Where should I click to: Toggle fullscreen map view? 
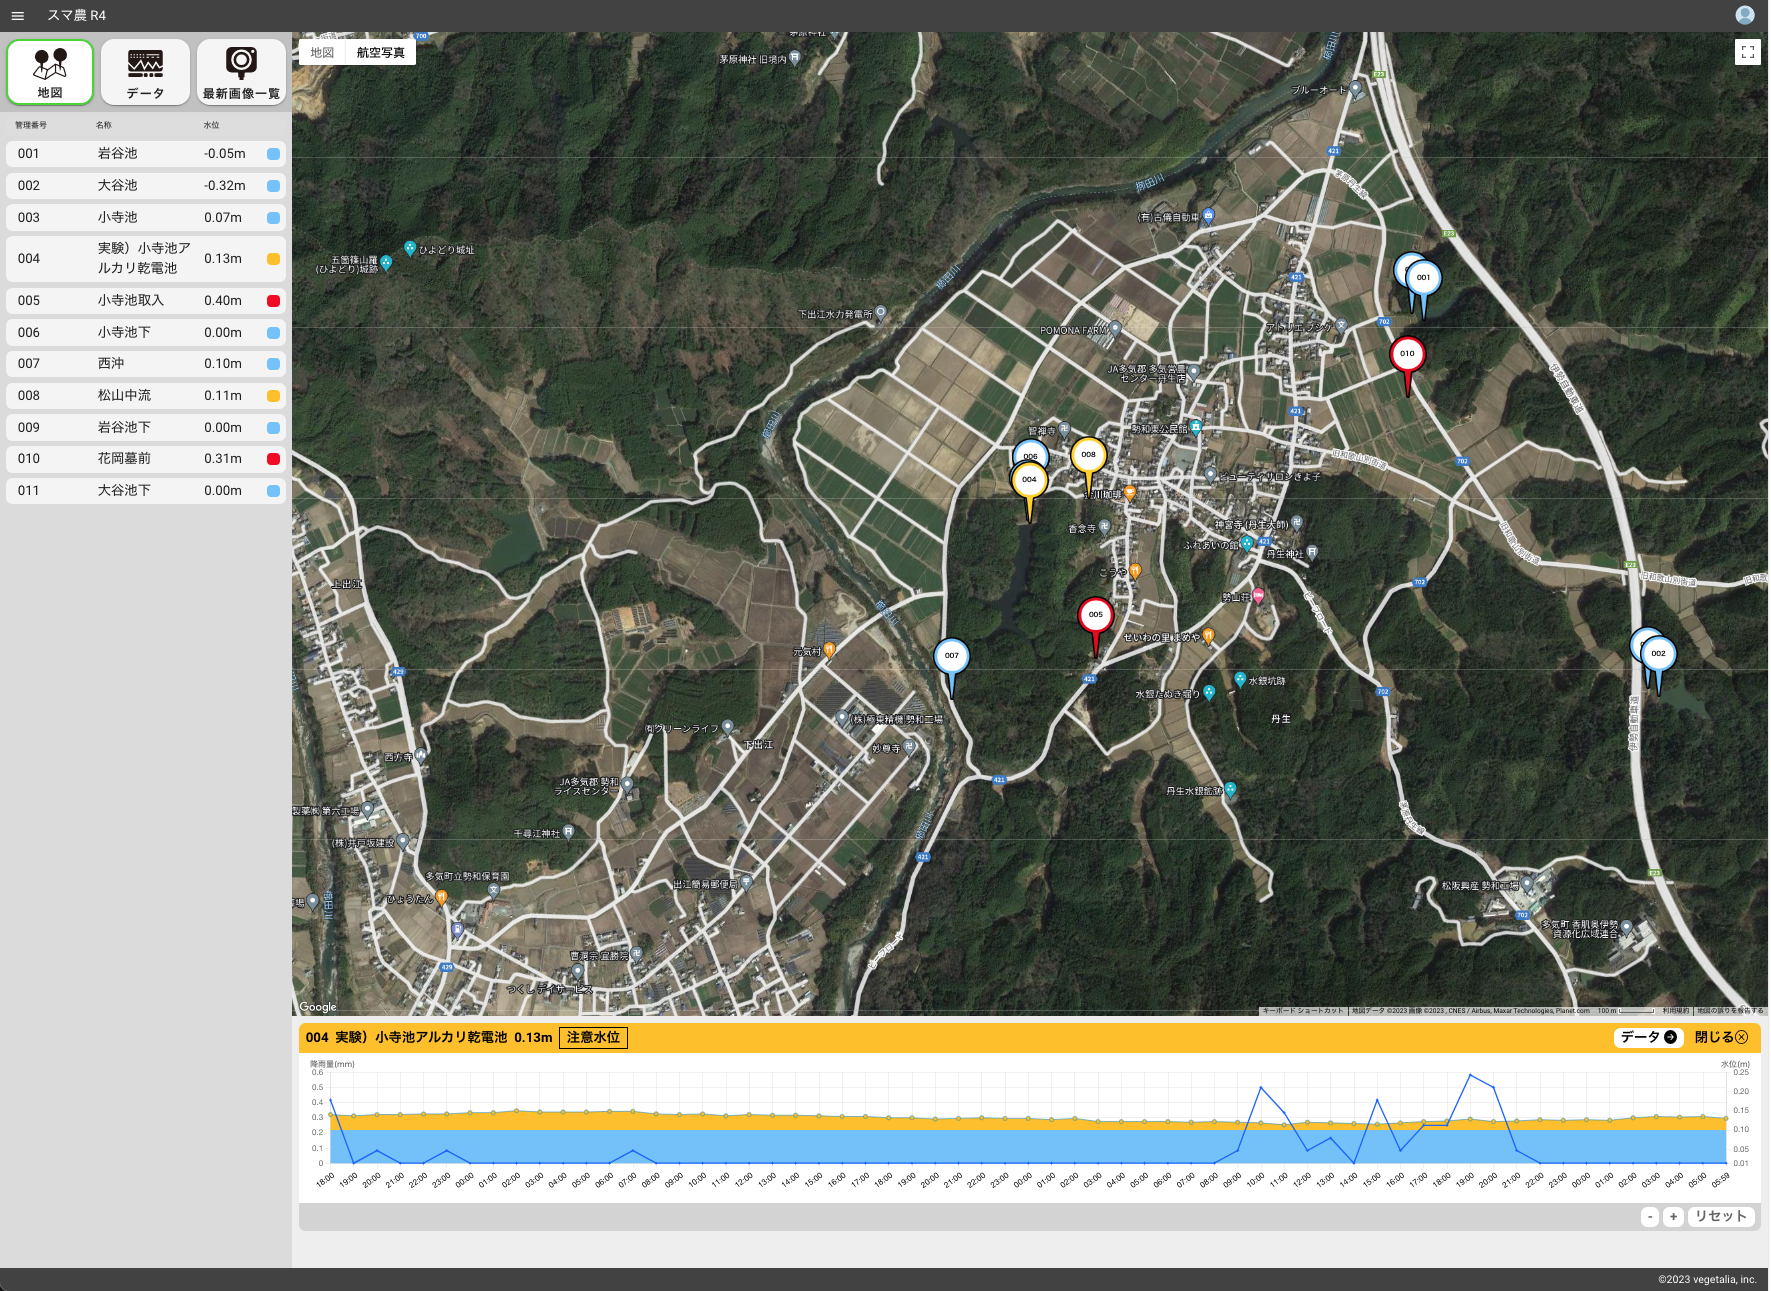click(x=1747, y=52)
